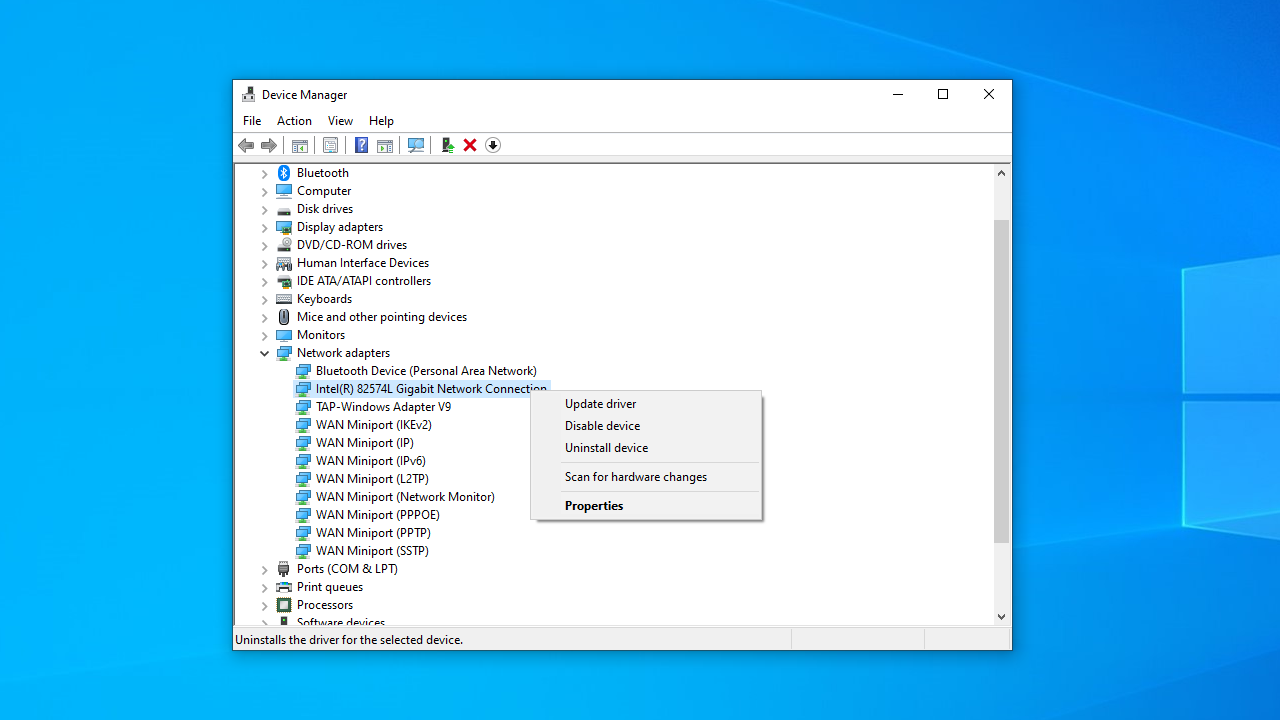This screenshot has width=1280, height=720.
Task: Click the Scan for hardware changes toolbar icon
Action: (416, 145)
